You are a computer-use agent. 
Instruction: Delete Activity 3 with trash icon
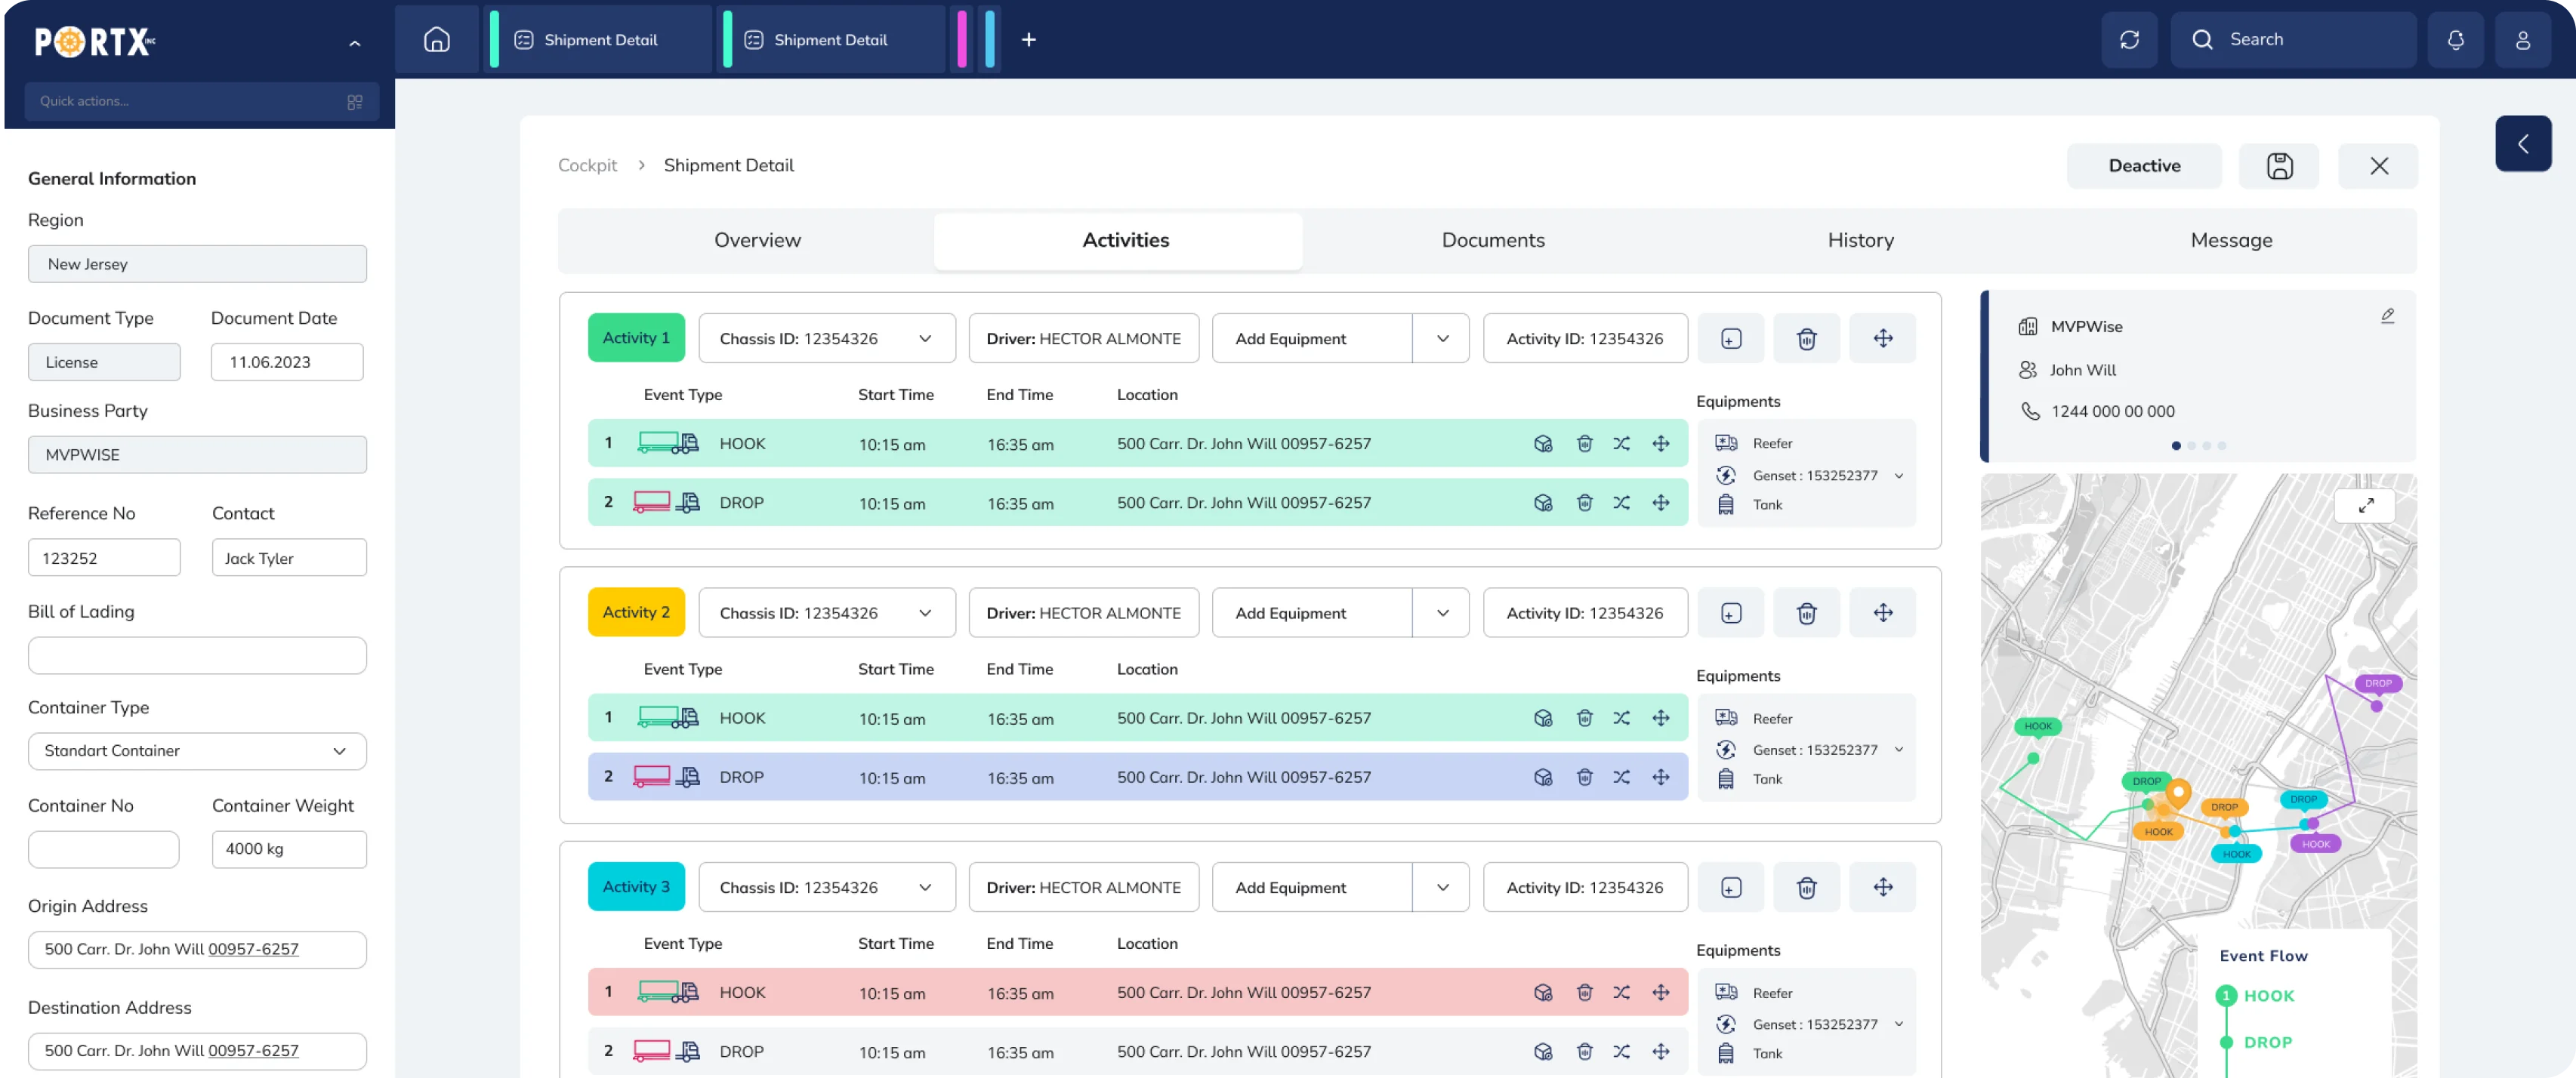click(1806, 887)
